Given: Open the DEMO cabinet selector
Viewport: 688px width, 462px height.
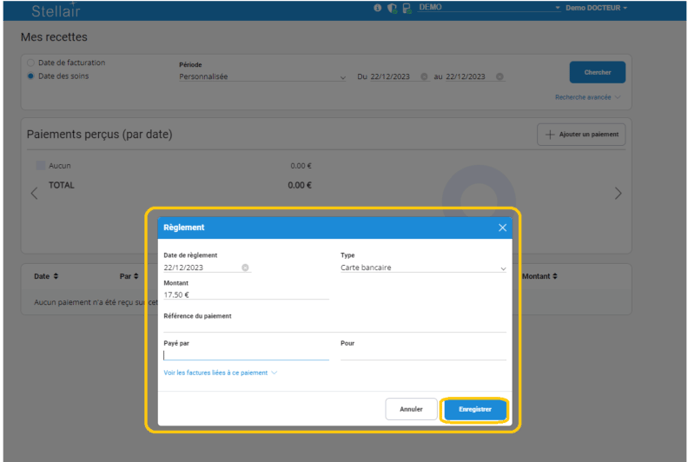Looking at the screenshot, I should (x=490, y=8).
